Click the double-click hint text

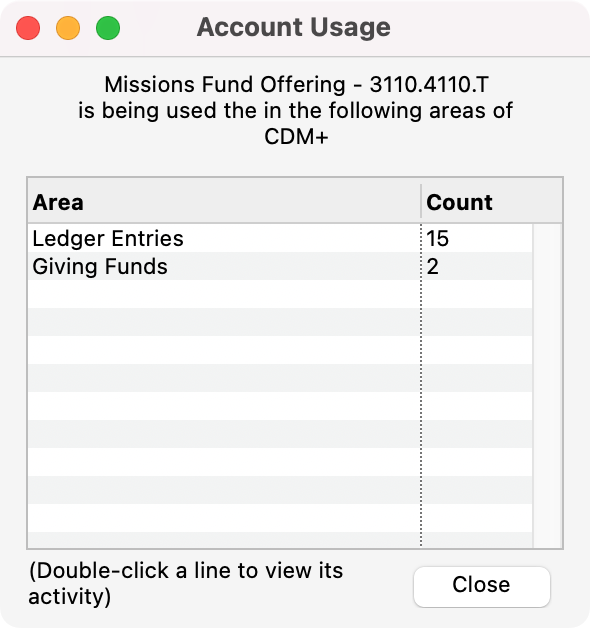(x=186, y=583)
